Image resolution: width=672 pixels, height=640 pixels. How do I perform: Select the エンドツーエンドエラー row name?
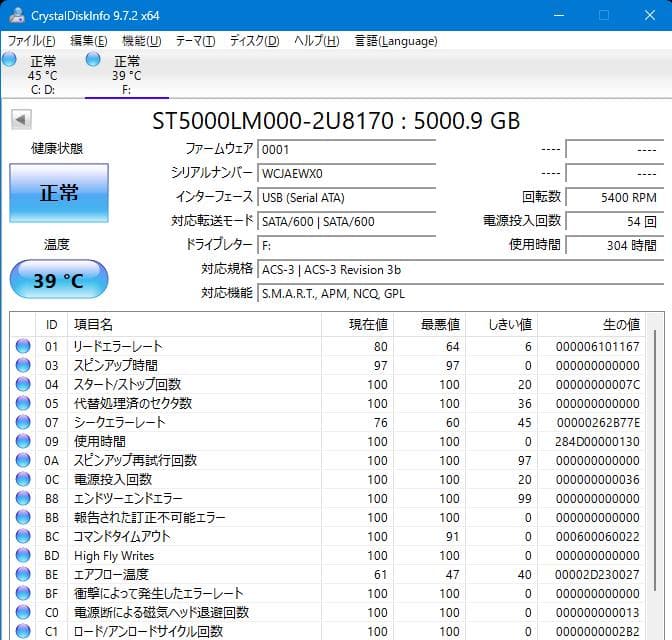point(128,498)
